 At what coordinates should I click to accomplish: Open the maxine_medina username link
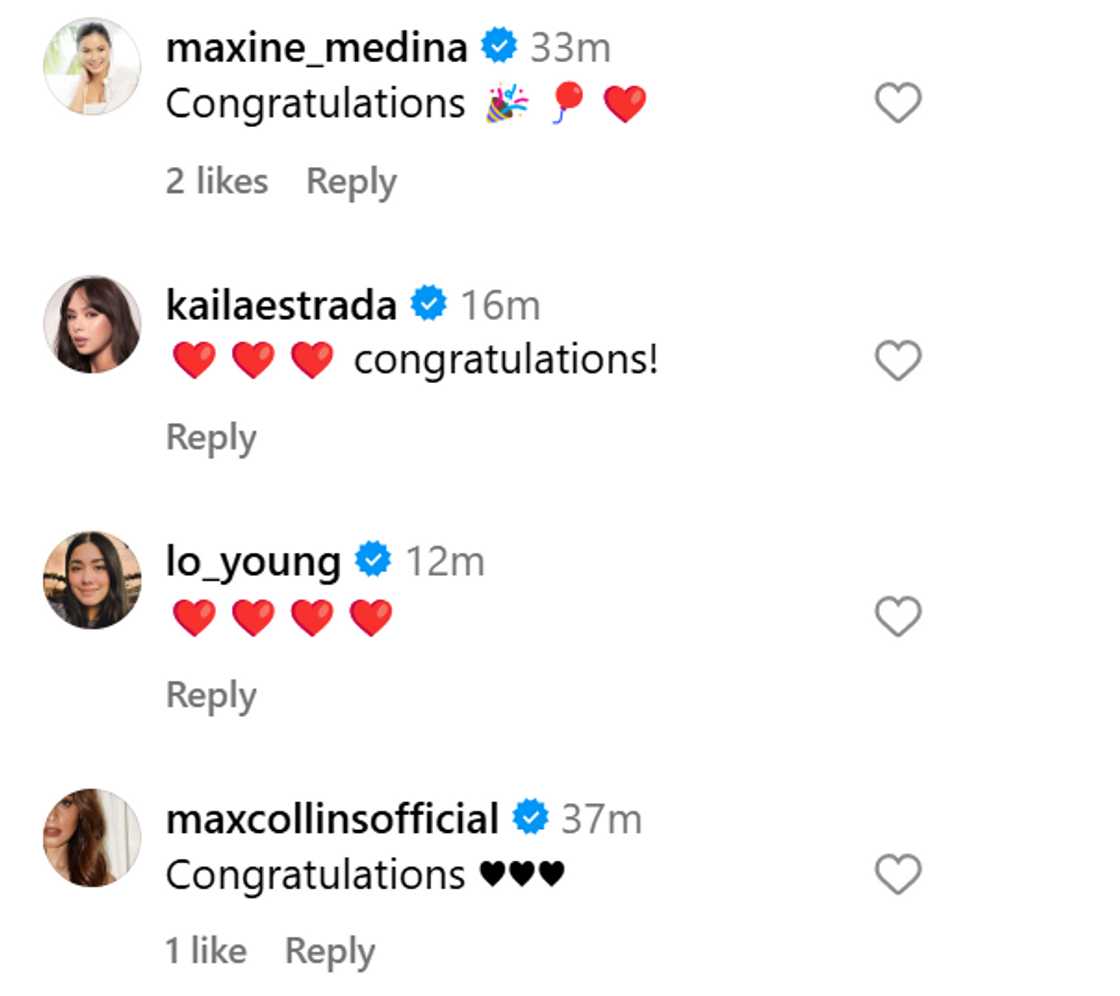click(316, 47)
